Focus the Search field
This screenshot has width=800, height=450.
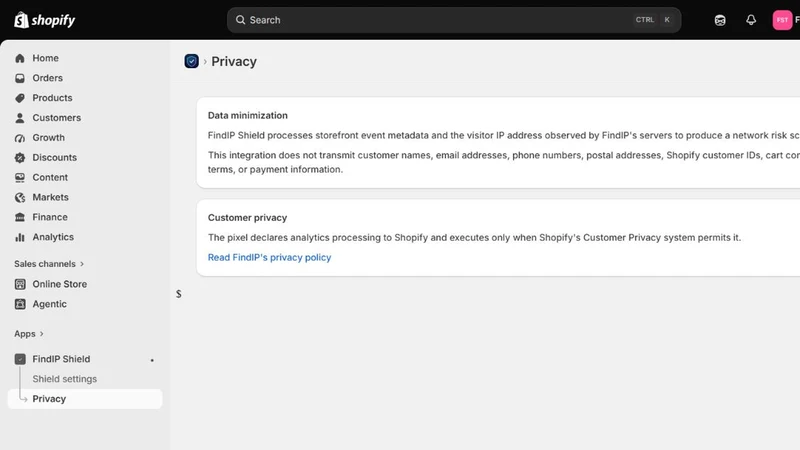tap(454, 20)
